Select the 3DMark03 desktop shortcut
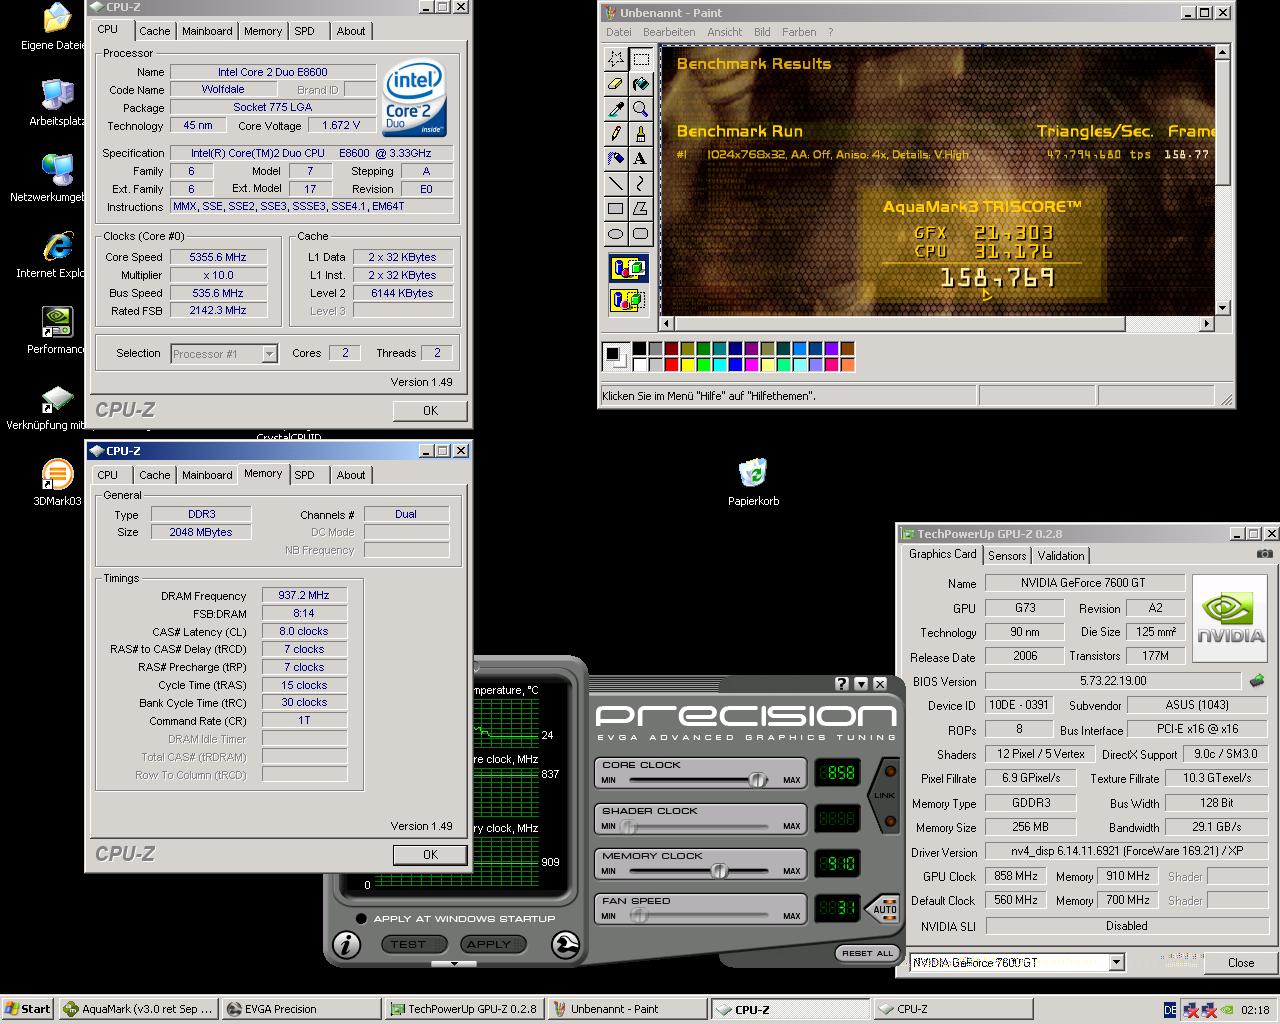The image size is (1280, 1024). [x=57, y=483]
